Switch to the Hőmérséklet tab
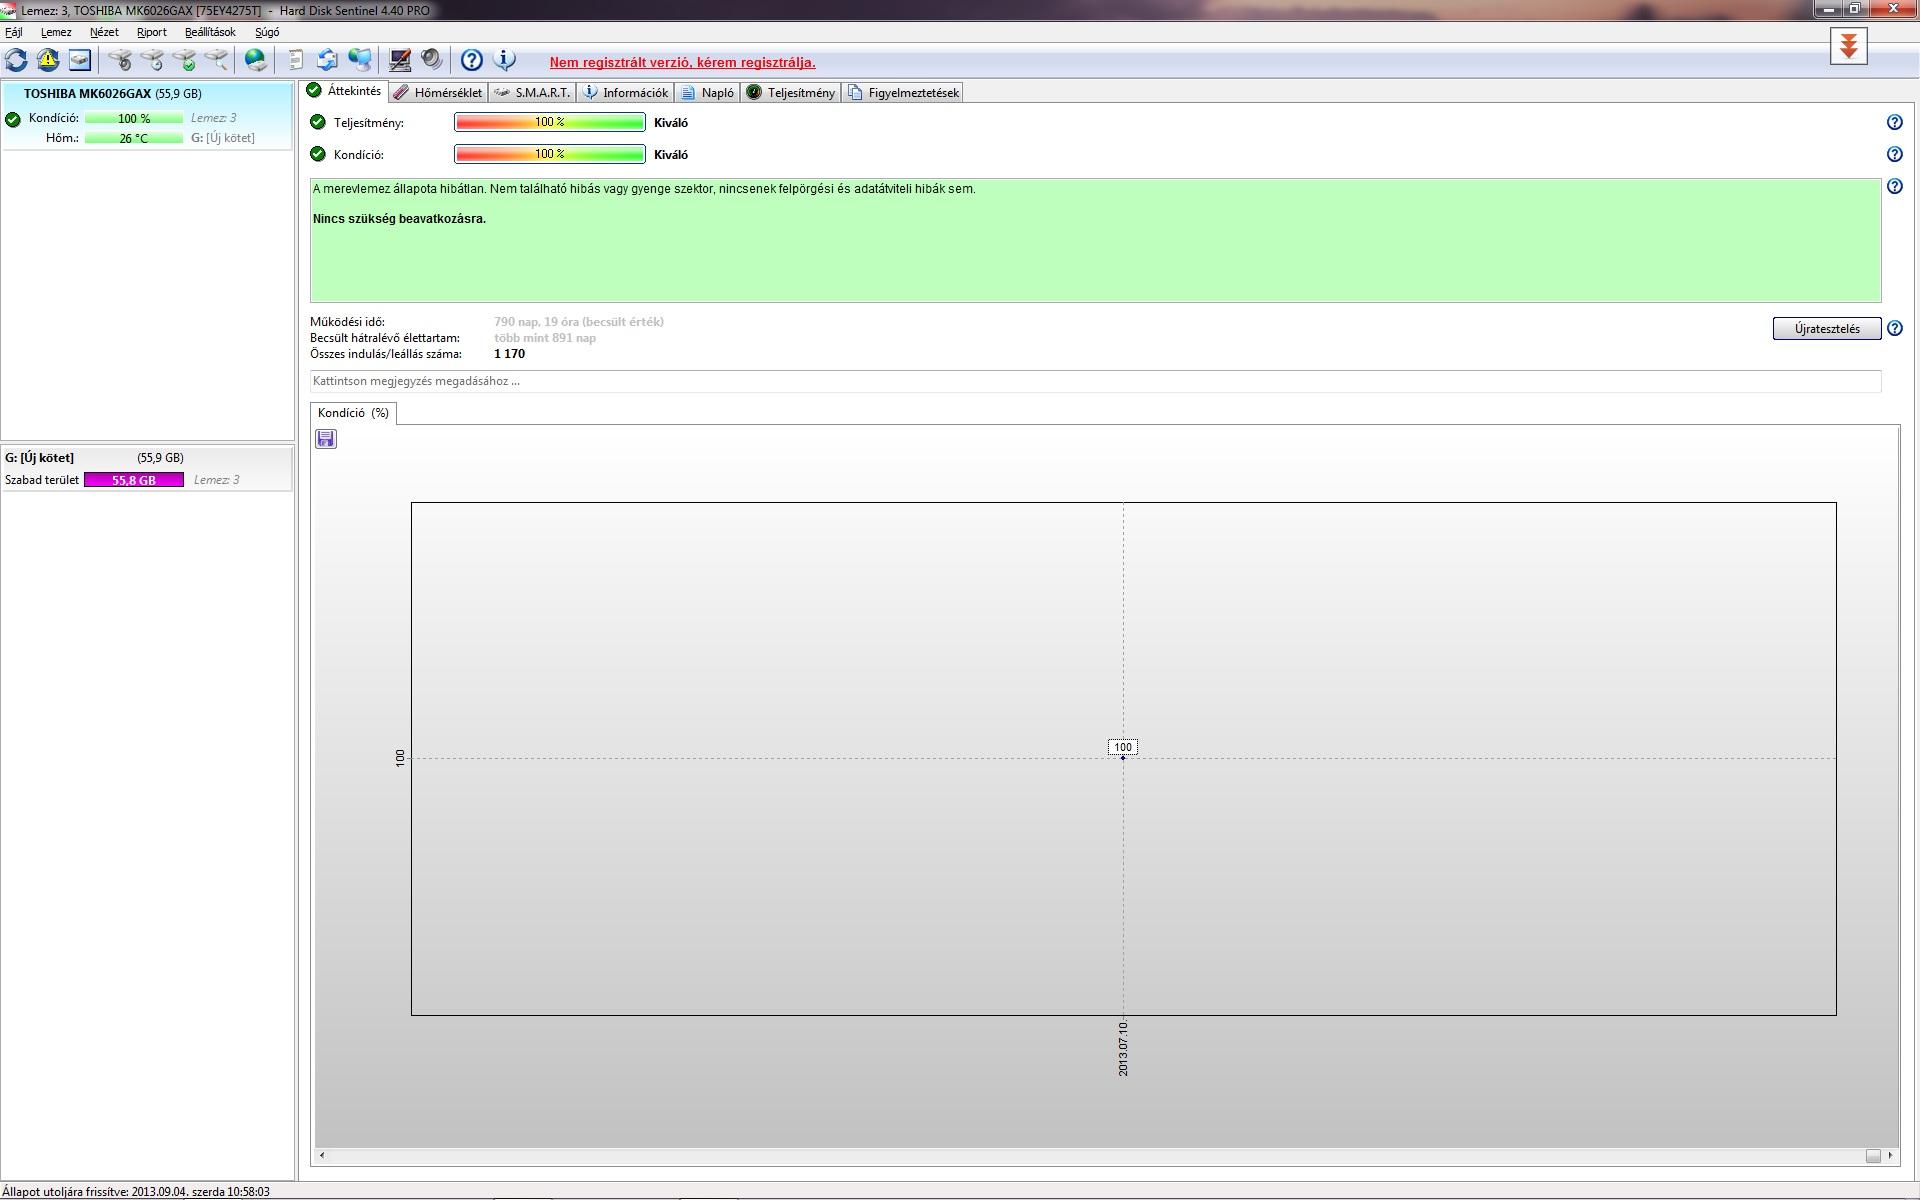 [x=438, y=92]
